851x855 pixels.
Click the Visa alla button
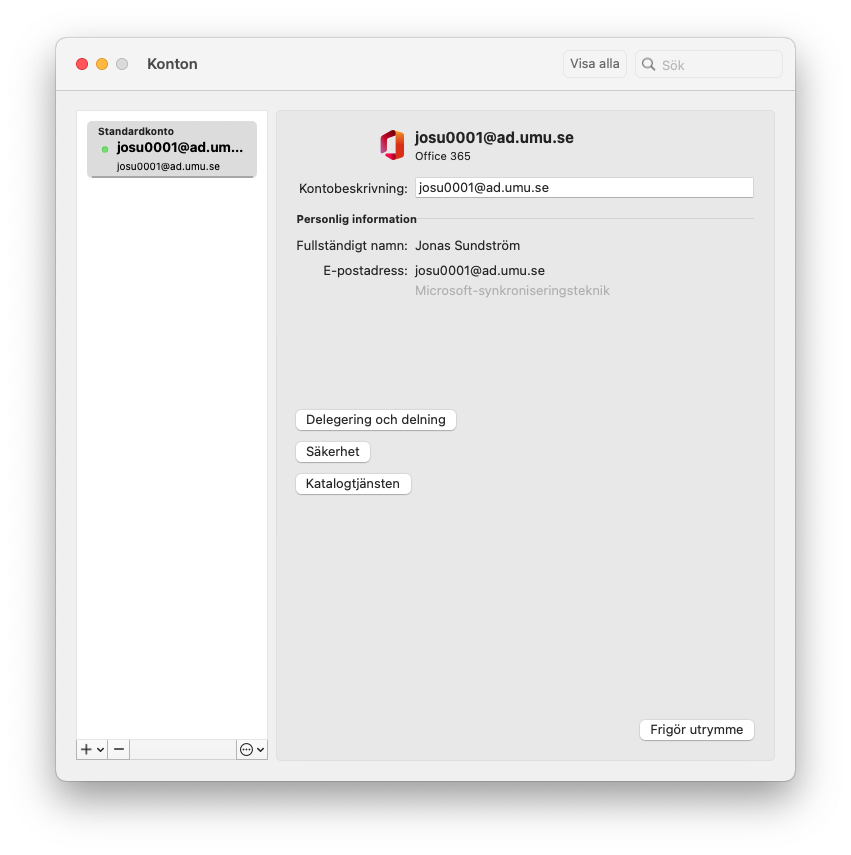[595, 64]
